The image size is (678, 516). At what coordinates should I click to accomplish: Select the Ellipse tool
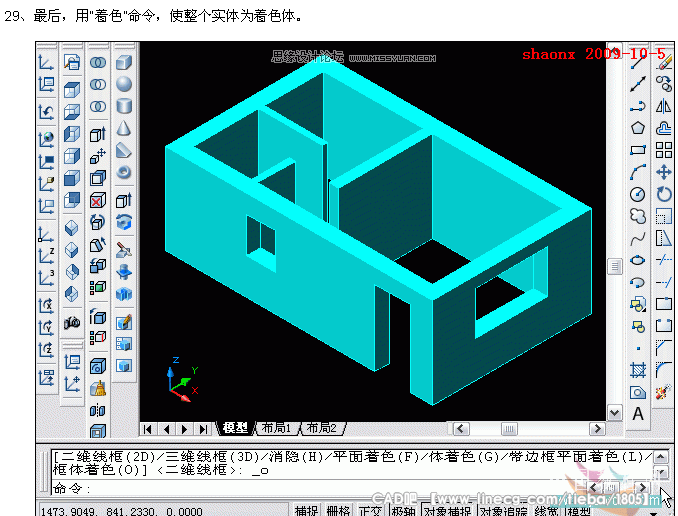(x=638, y=260)
